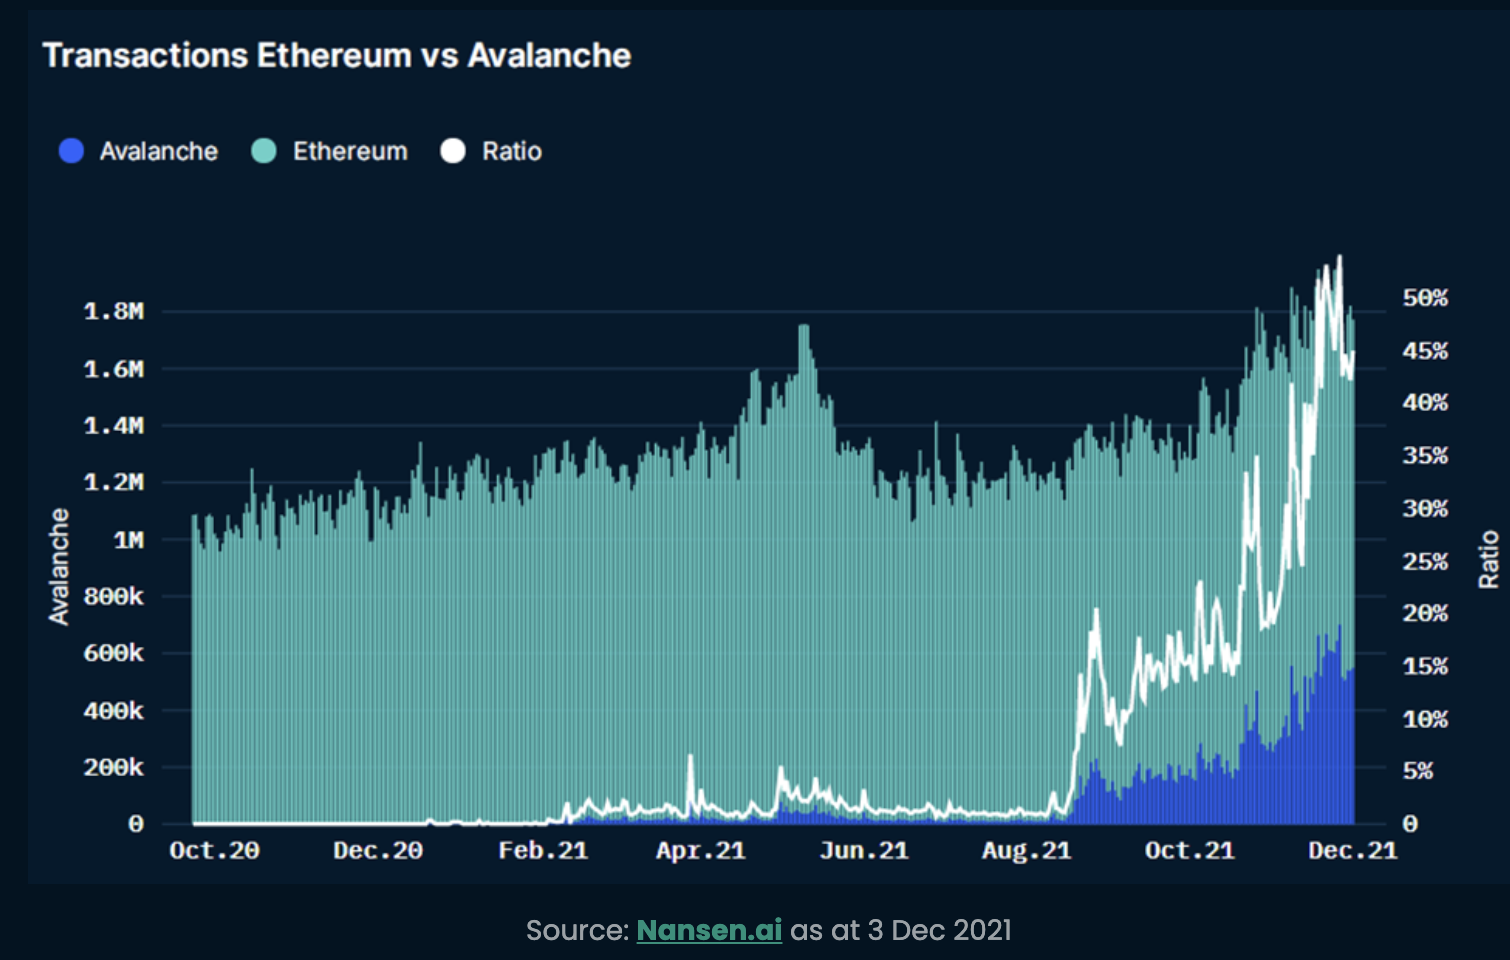Select the Jun.21 x-axis label
Viewport: 1510px width, 960px height.
864,851
